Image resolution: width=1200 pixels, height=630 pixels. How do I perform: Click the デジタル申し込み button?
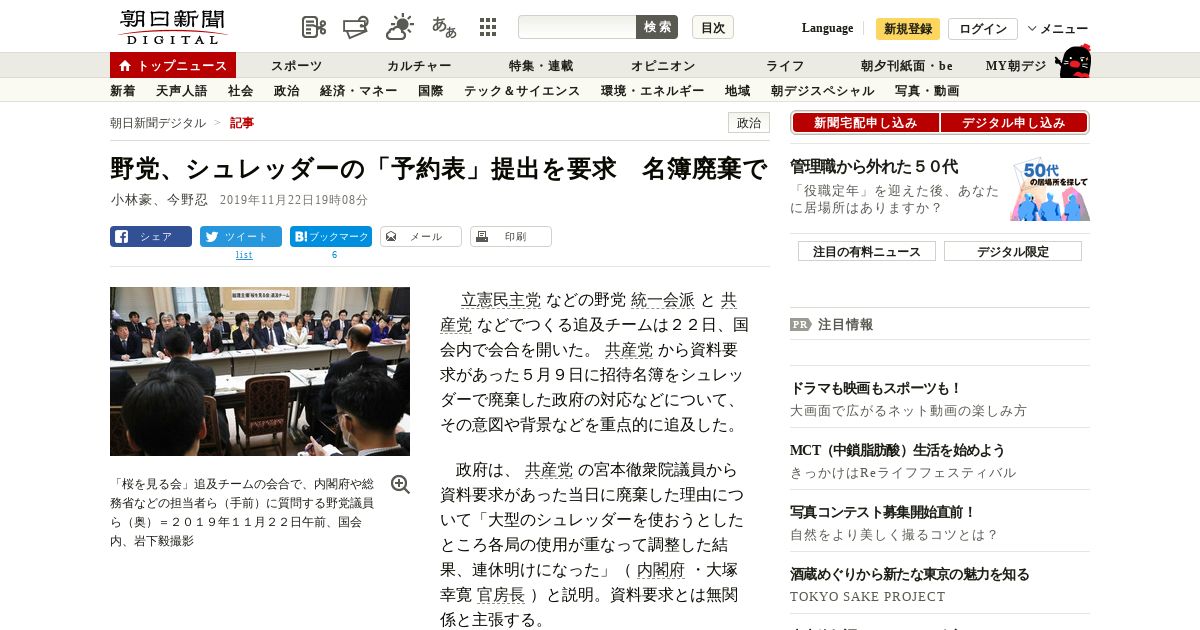click(x=1014, y=123)
